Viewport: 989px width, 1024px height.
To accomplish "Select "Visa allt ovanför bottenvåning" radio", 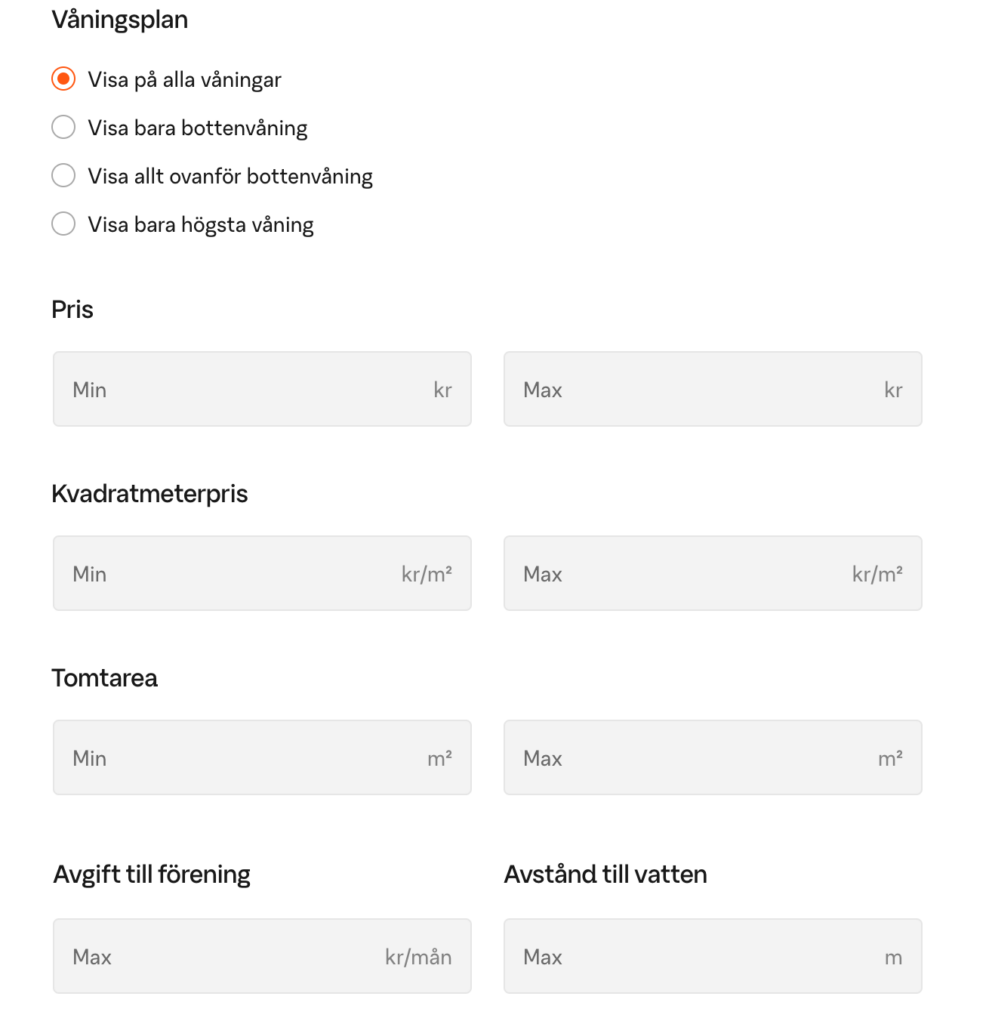I will (x=63, y=177).
